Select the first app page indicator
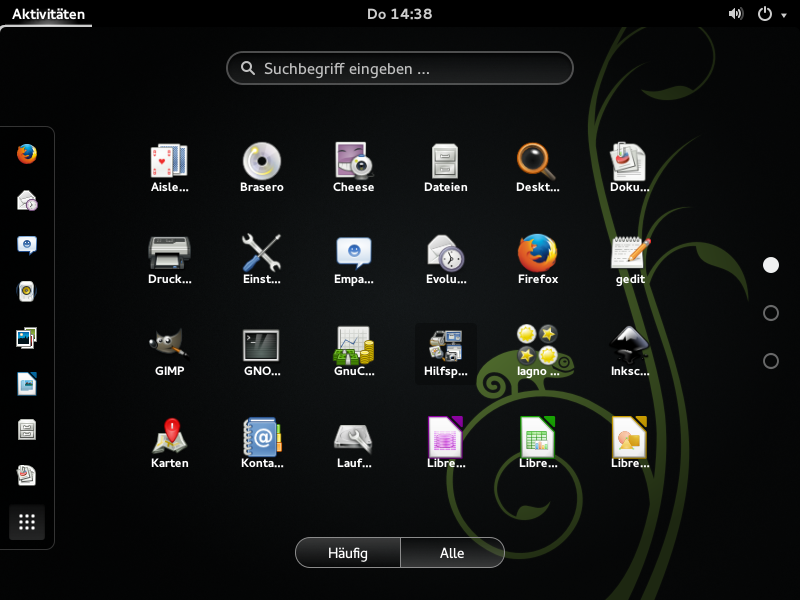The image size is (800, 600). pos(770,265)
